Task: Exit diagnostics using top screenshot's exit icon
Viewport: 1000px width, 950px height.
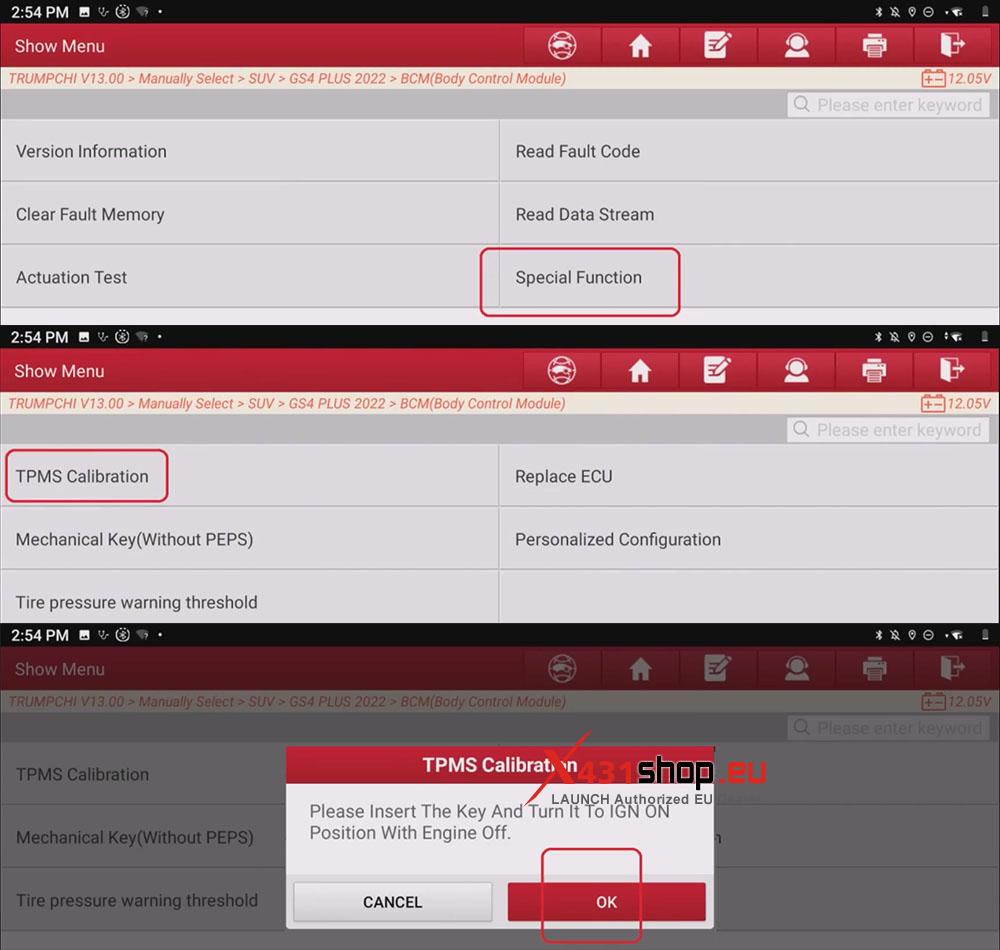Action: [x=953, y=45]
